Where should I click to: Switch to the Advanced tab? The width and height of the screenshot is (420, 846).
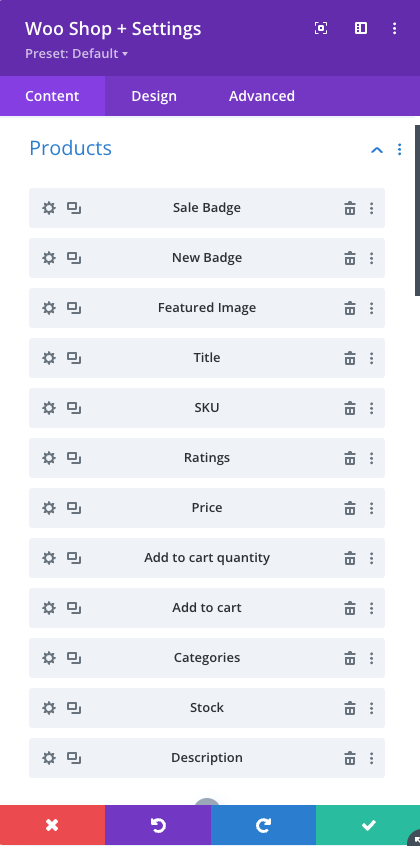click(x=262, y=96)
